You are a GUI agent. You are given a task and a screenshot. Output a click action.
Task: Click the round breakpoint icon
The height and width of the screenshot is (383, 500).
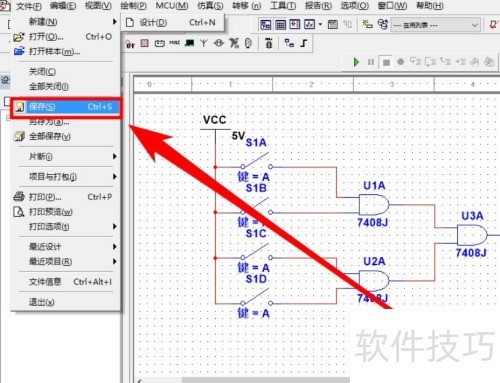401,62
